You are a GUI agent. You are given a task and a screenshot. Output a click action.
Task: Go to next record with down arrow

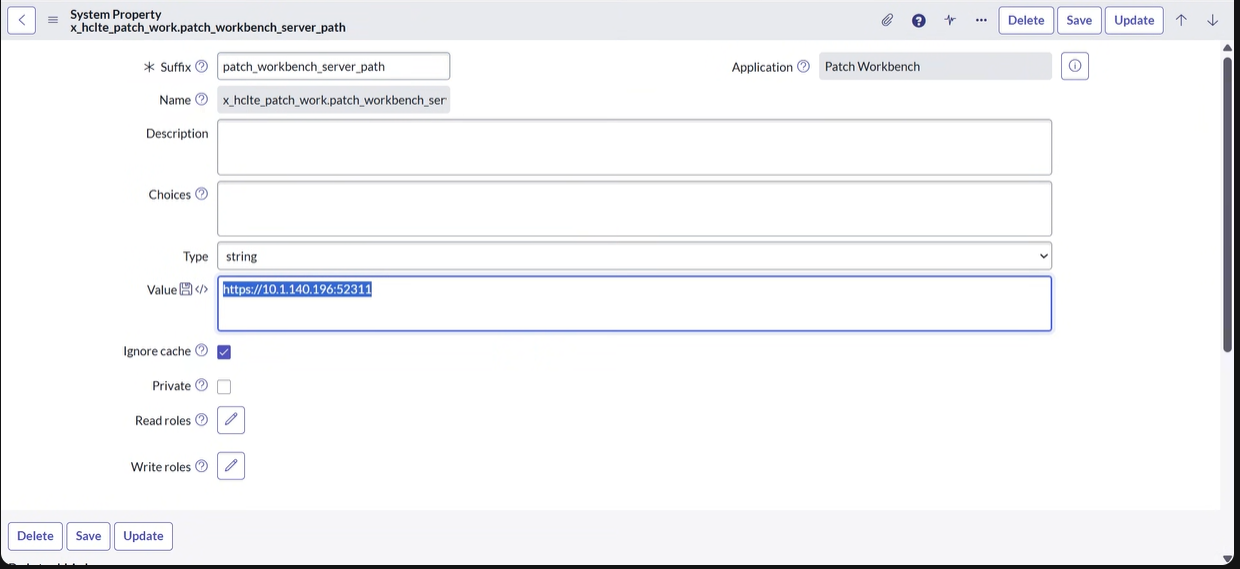click(x=1212, y=20)
